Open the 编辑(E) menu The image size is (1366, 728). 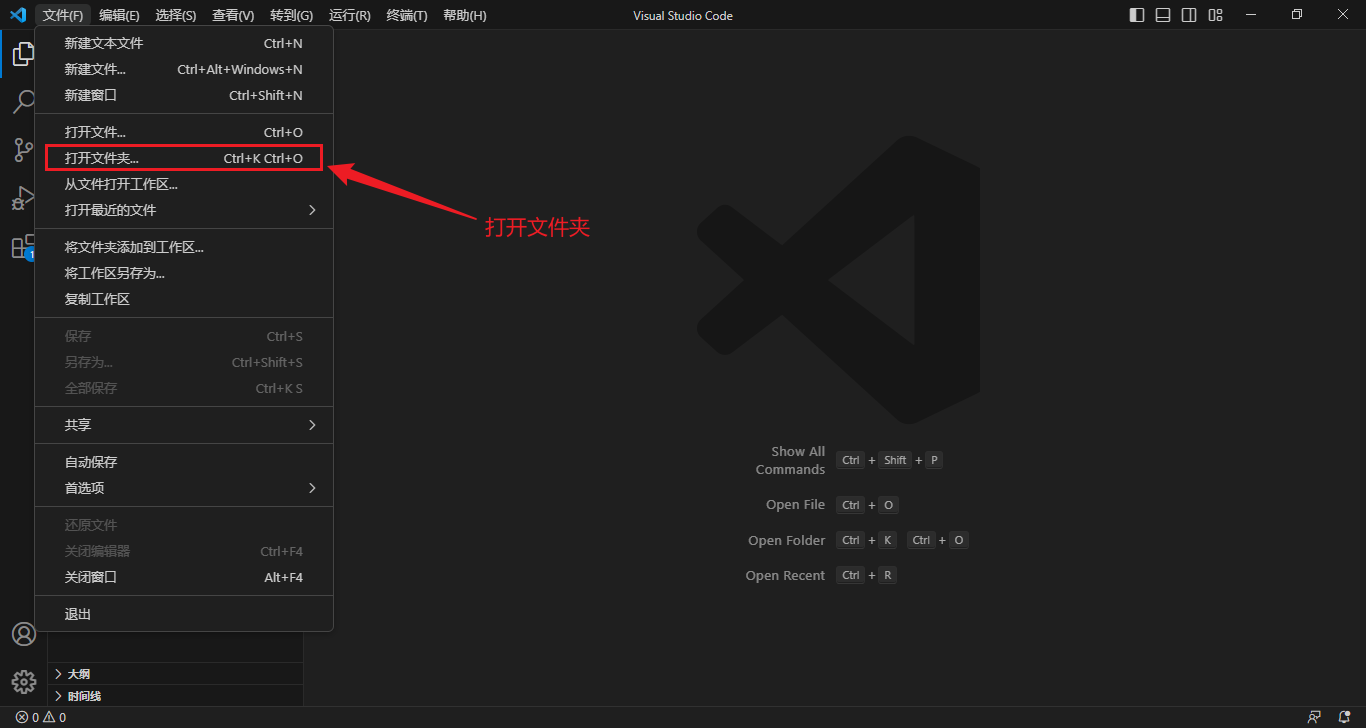119,15
